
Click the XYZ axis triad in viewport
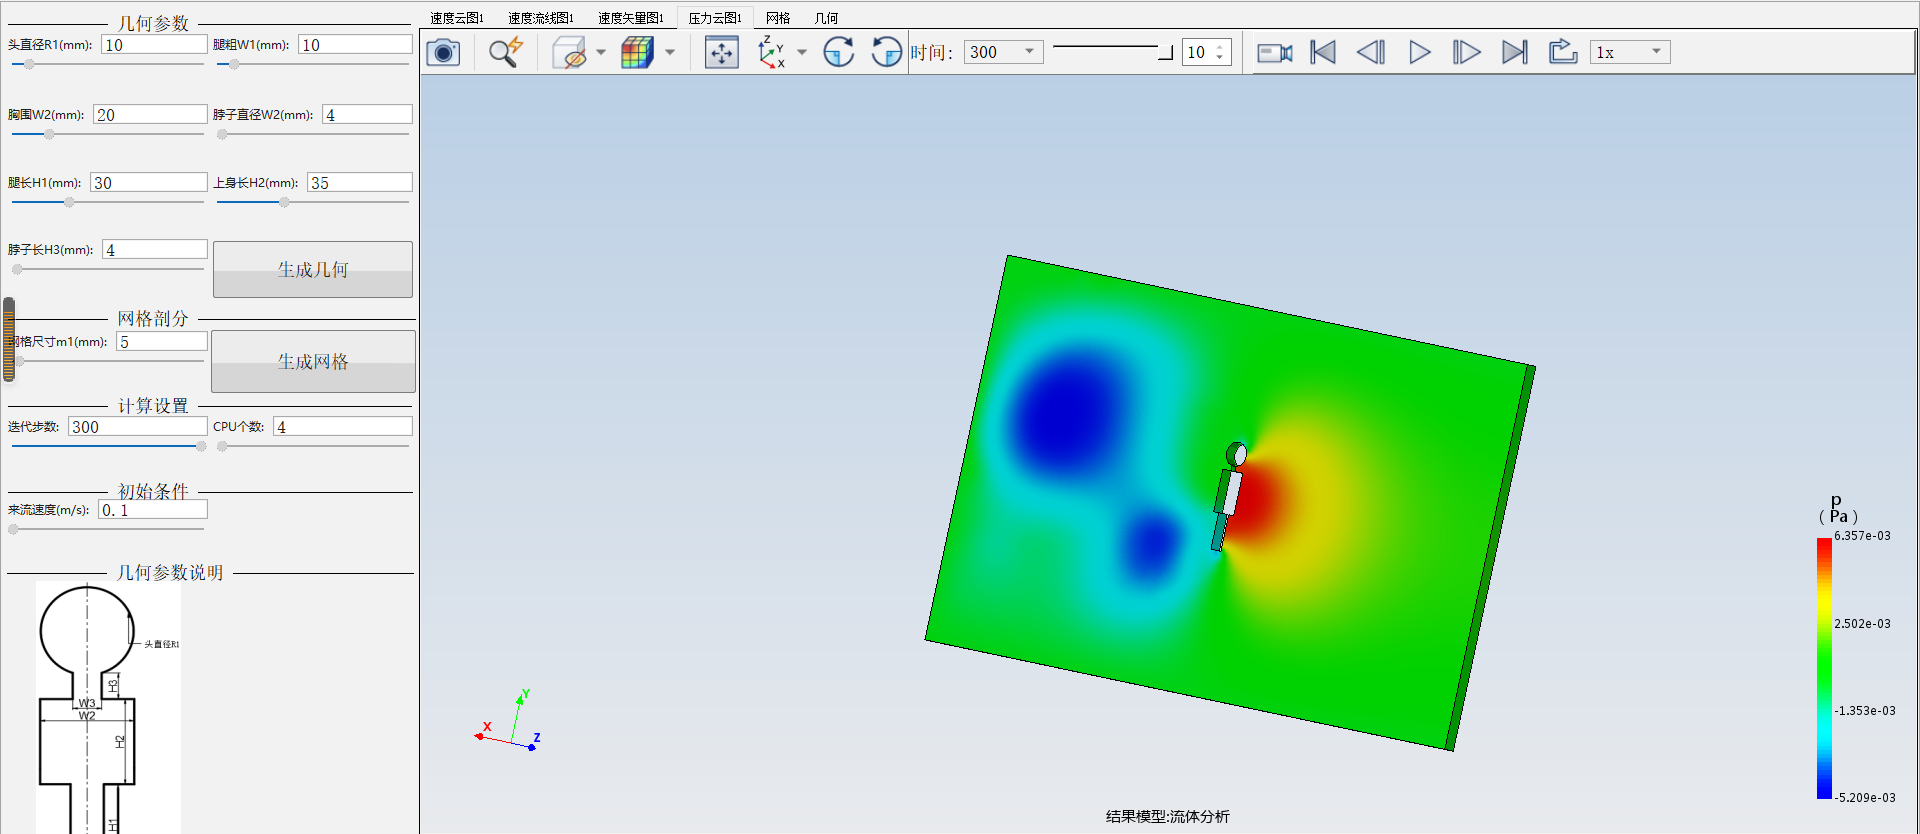click(x=509, y=720)
